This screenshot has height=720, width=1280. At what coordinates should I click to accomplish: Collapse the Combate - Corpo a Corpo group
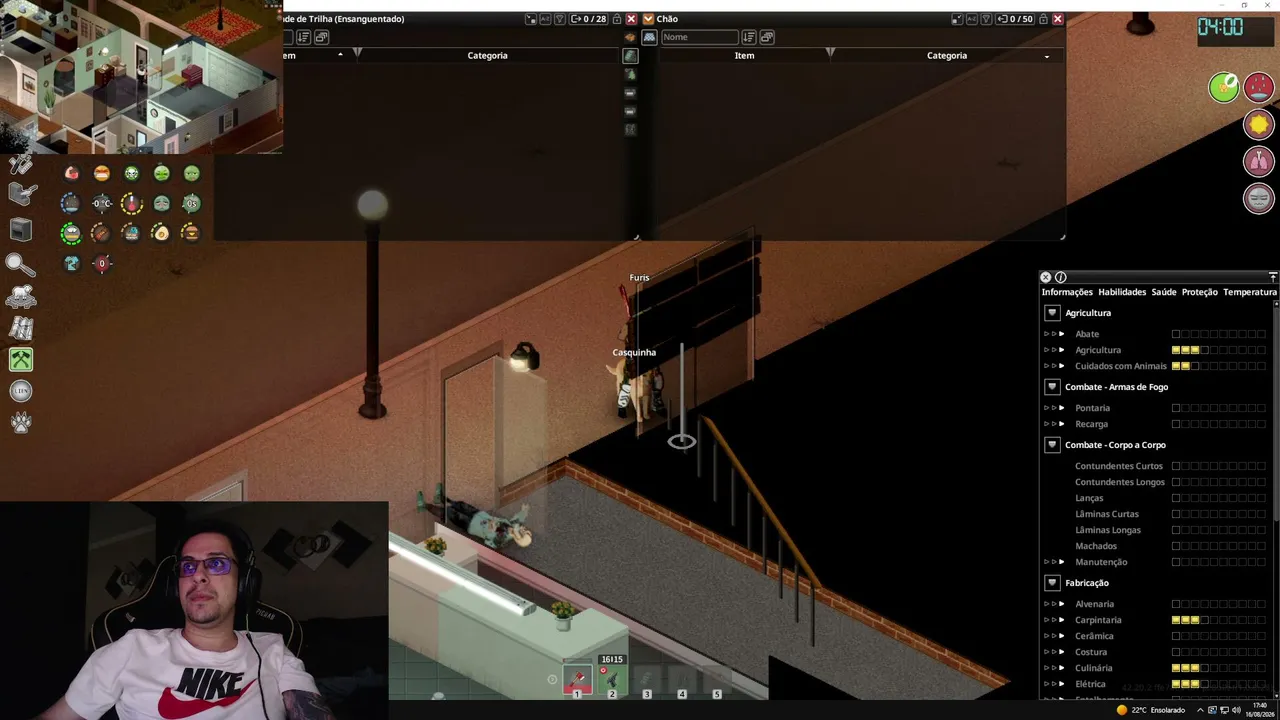coord(1052,445)
